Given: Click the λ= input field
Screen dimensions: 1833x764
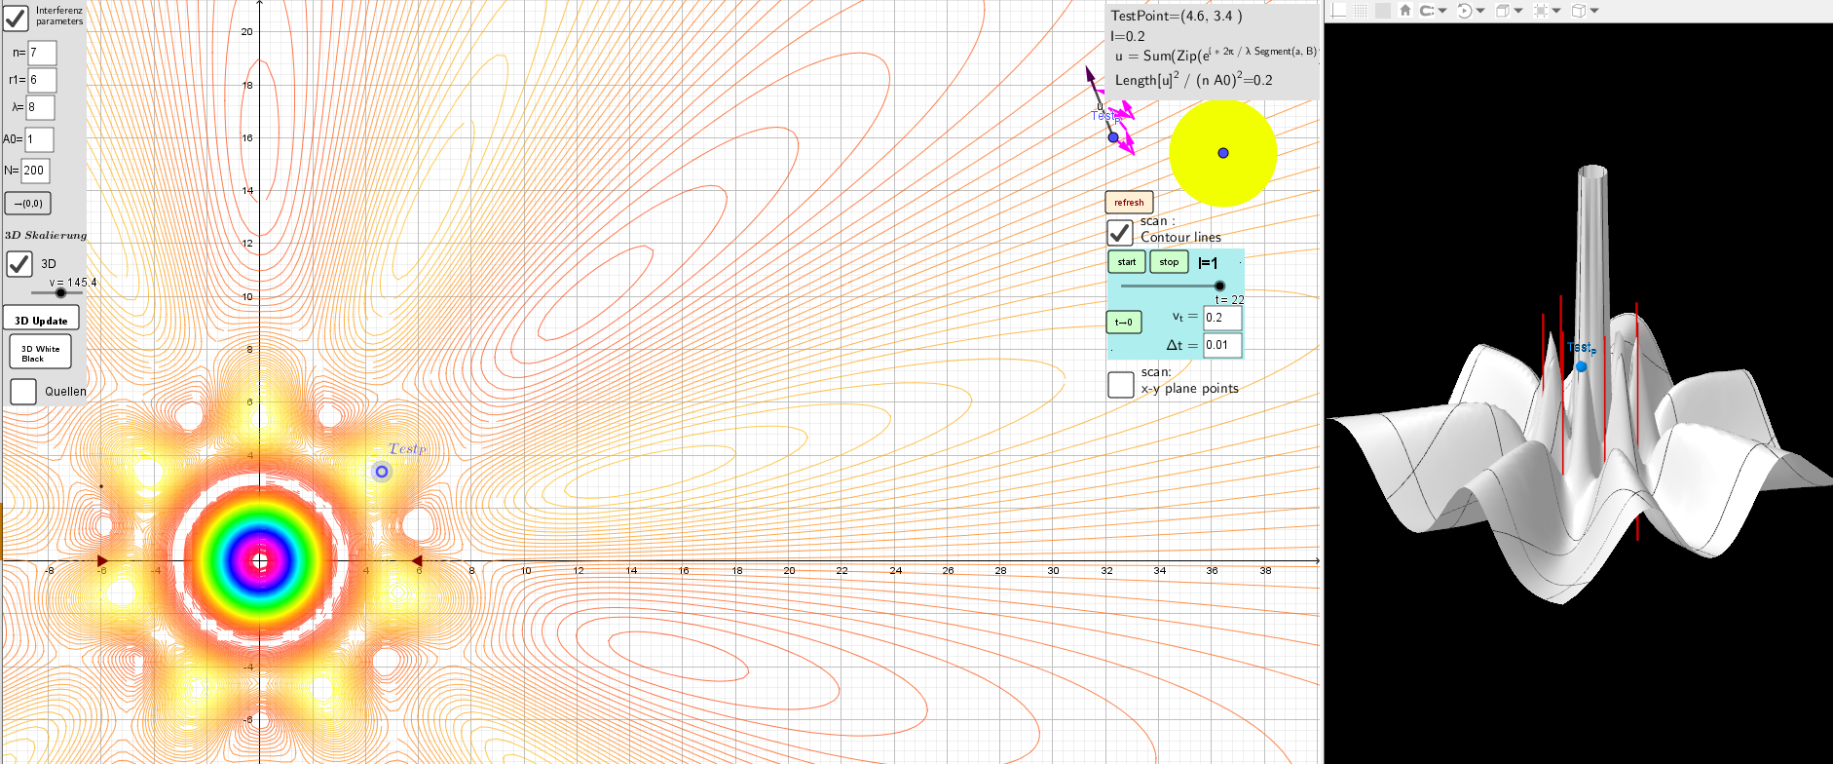Looking at the screenshot, I should point(40,107).
